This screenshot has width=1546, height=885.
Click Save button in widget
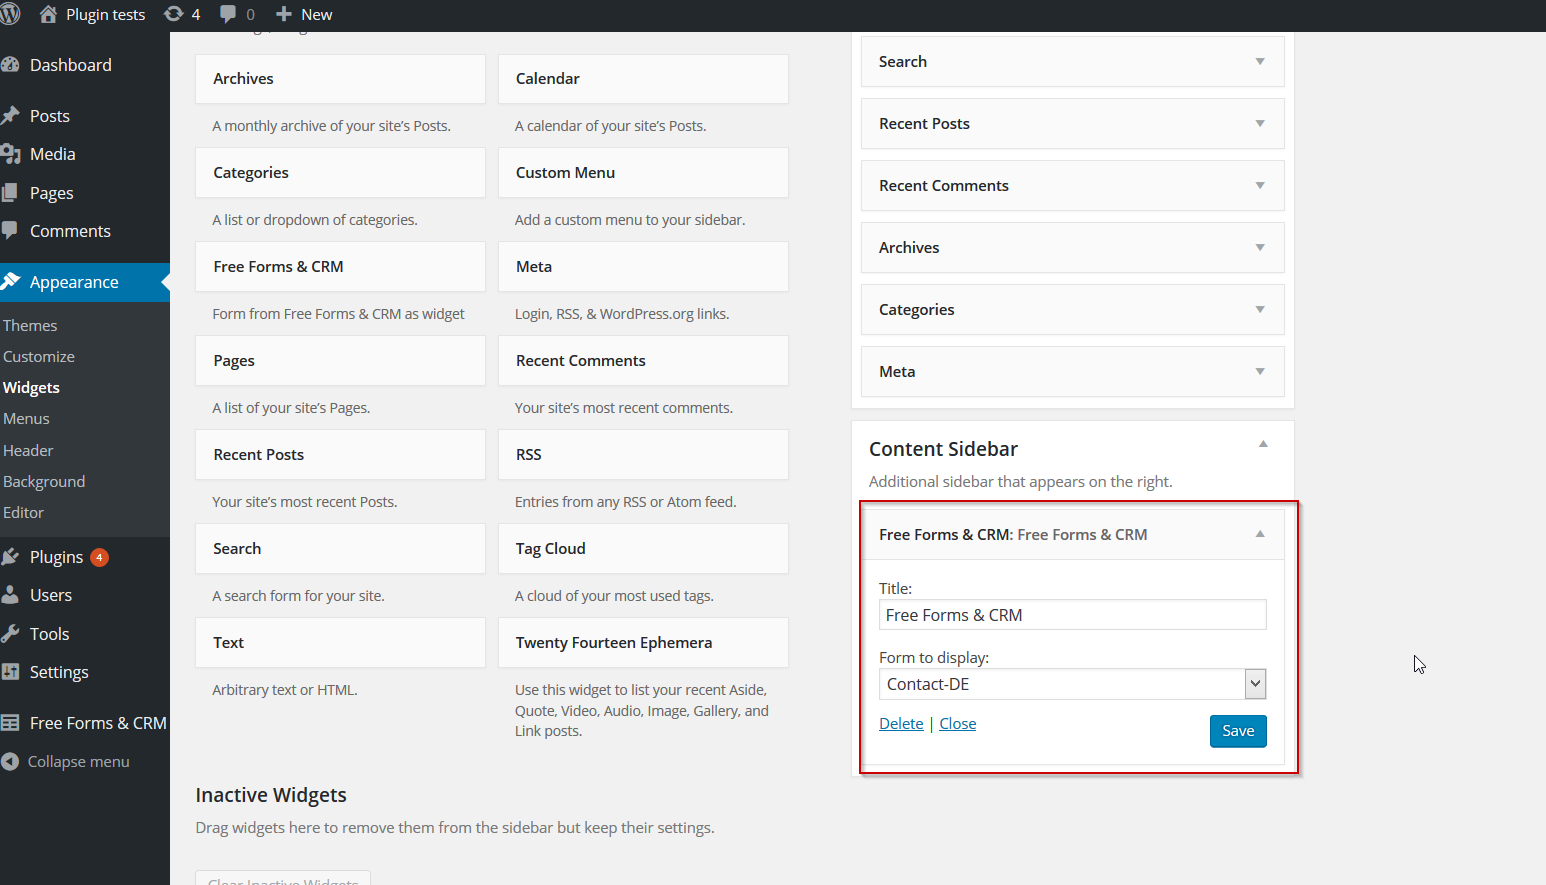pos(1238,731)
